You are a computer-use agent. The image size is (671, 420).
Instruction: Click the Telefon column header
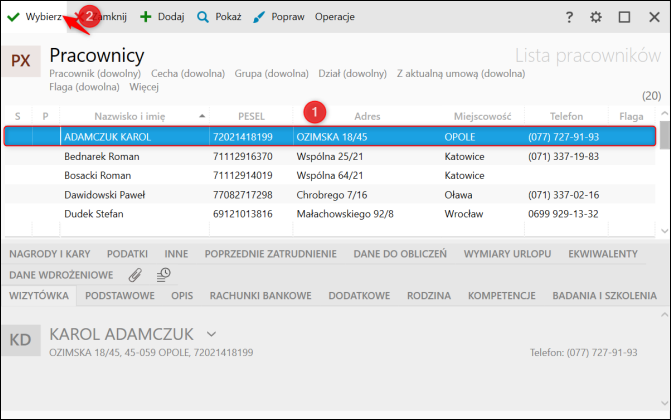[566, 116]
